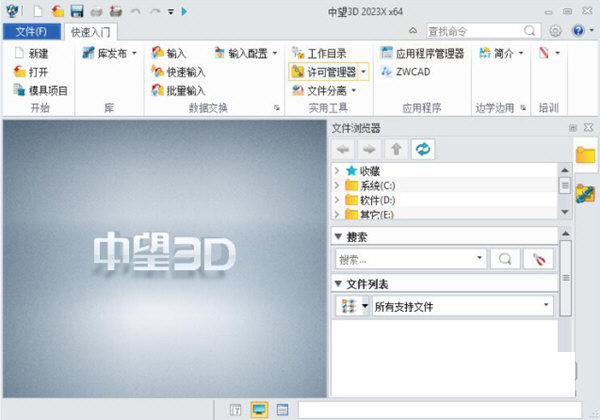Expand the 输入配置 dropdown arrow
Viewport: 600px width, 420px height.
click(x=275, y=53)
